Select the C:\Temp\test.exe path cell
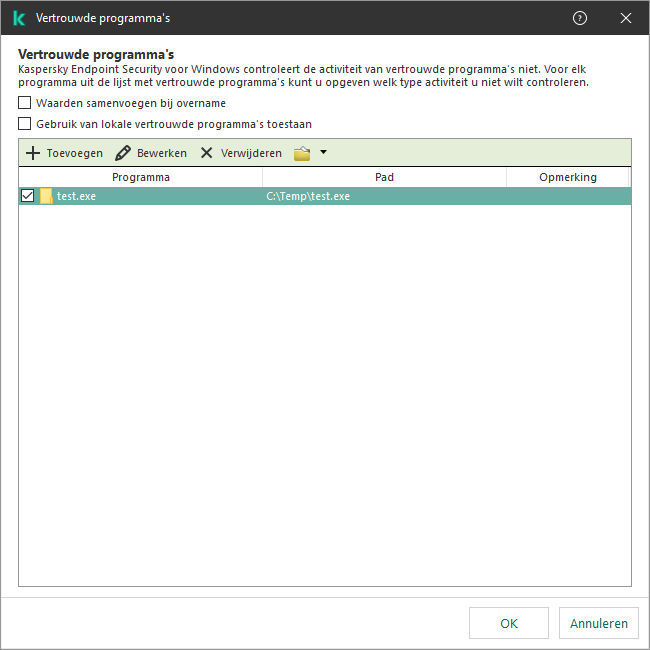 (308, 196)
